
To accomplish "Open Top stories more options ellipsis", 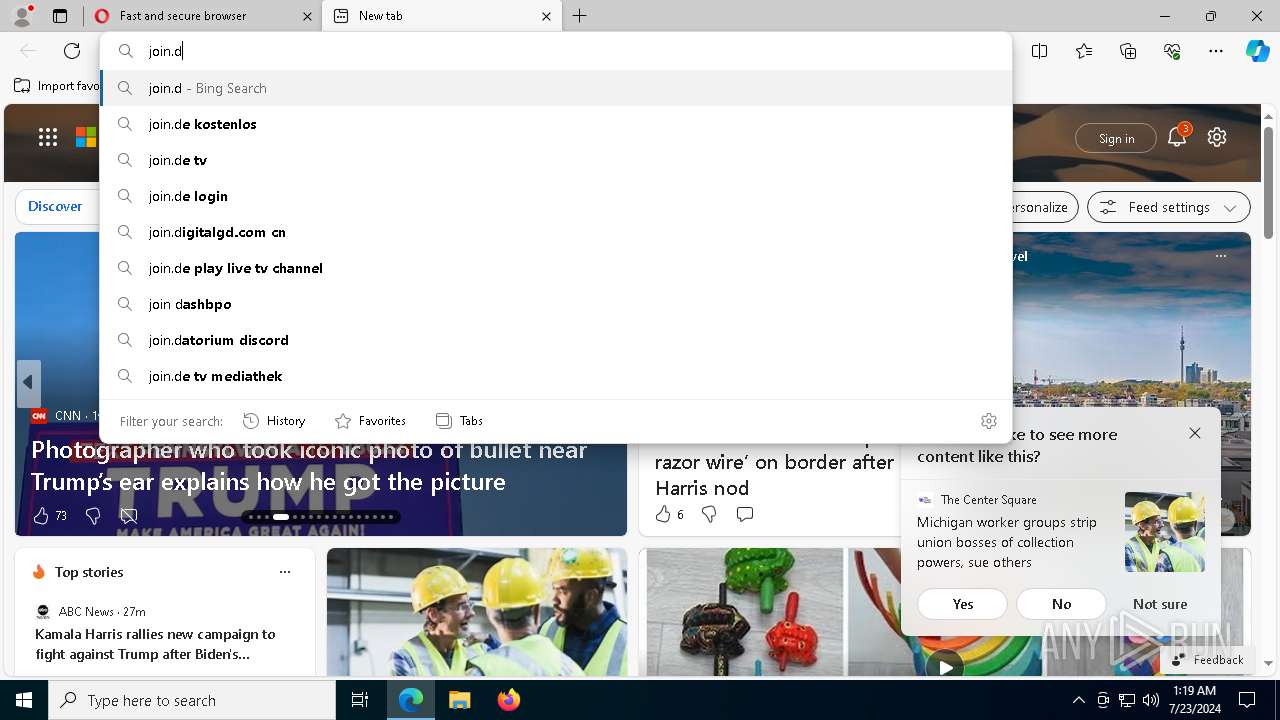I will [285, 572].
